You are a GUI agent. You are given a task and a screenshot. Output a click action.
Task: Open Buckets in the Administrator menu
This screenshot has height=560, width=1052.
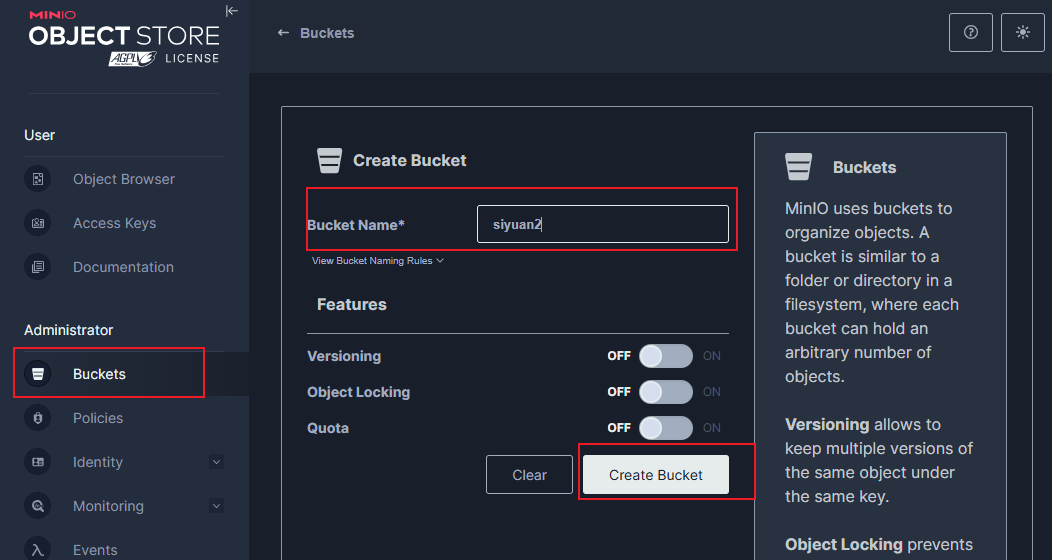(x=99, y=374)
